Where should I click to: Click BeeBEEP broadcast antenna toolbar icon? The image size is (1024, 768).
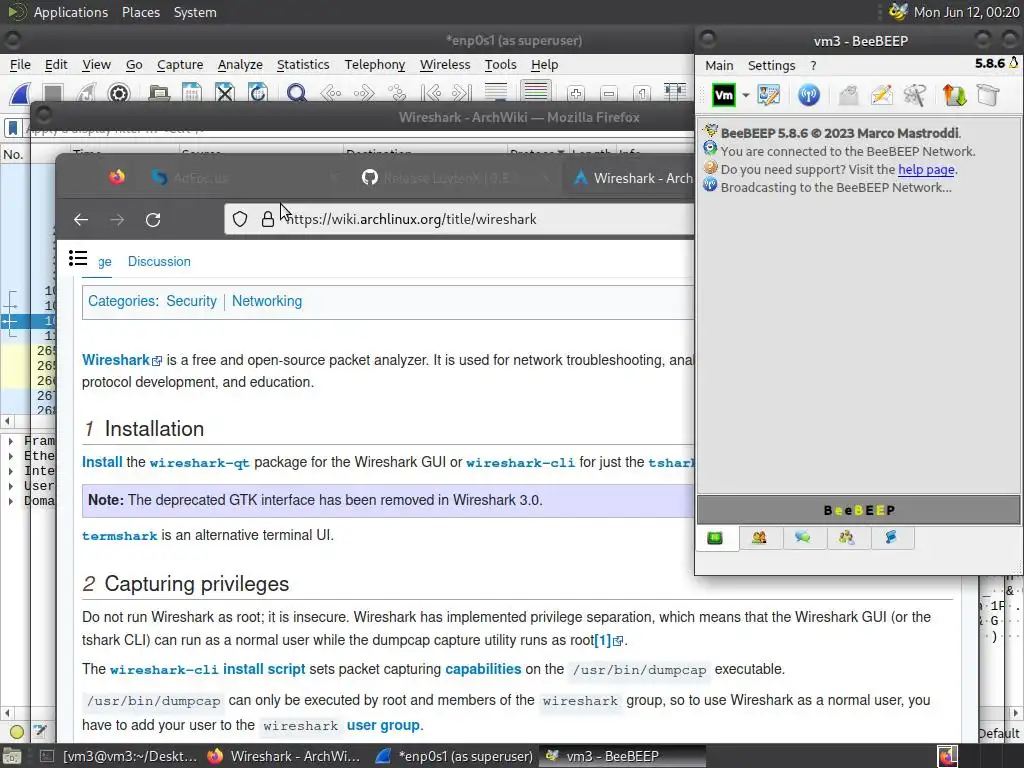coord(808,95)
